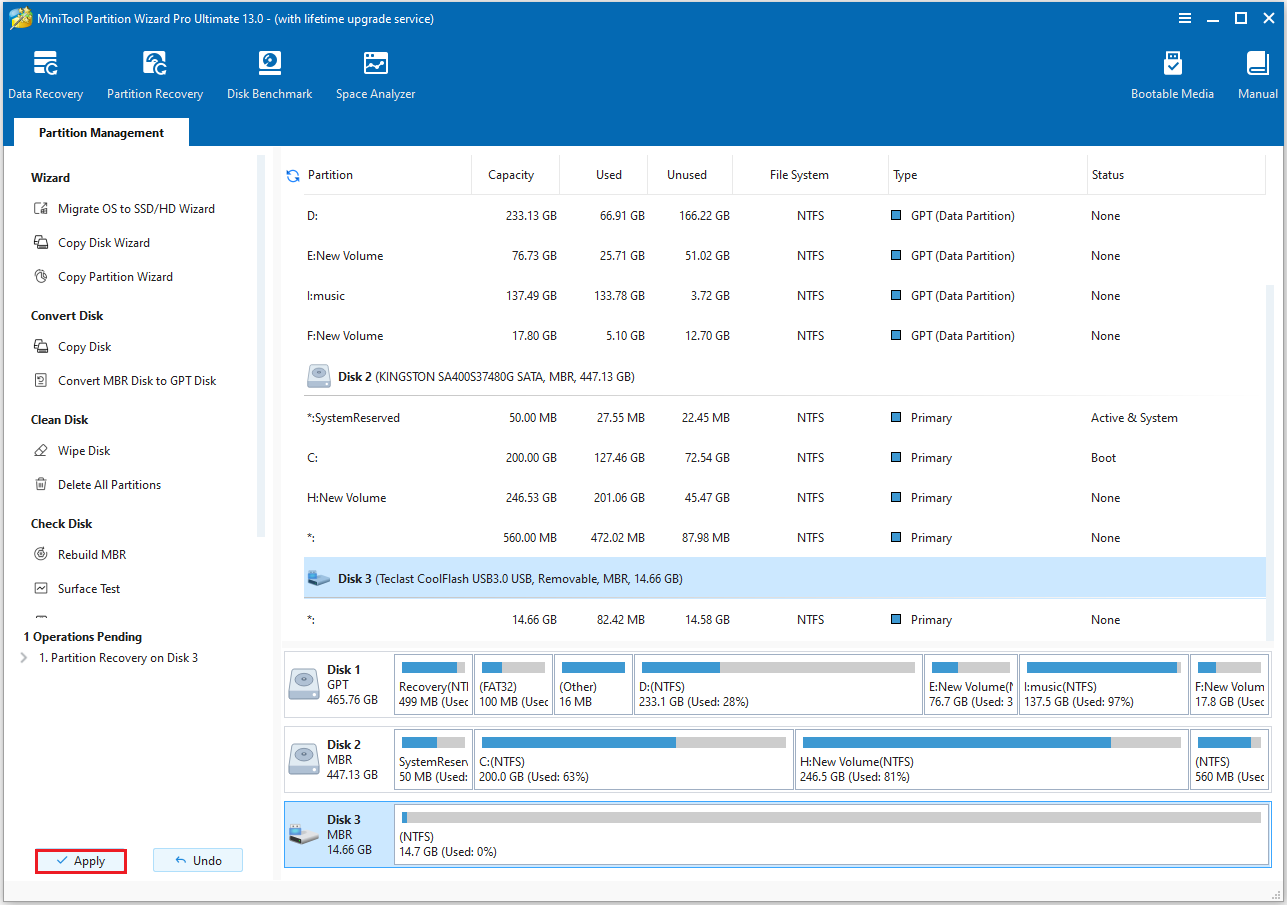
Task: Open the Manual
Action: point(1258,76)
